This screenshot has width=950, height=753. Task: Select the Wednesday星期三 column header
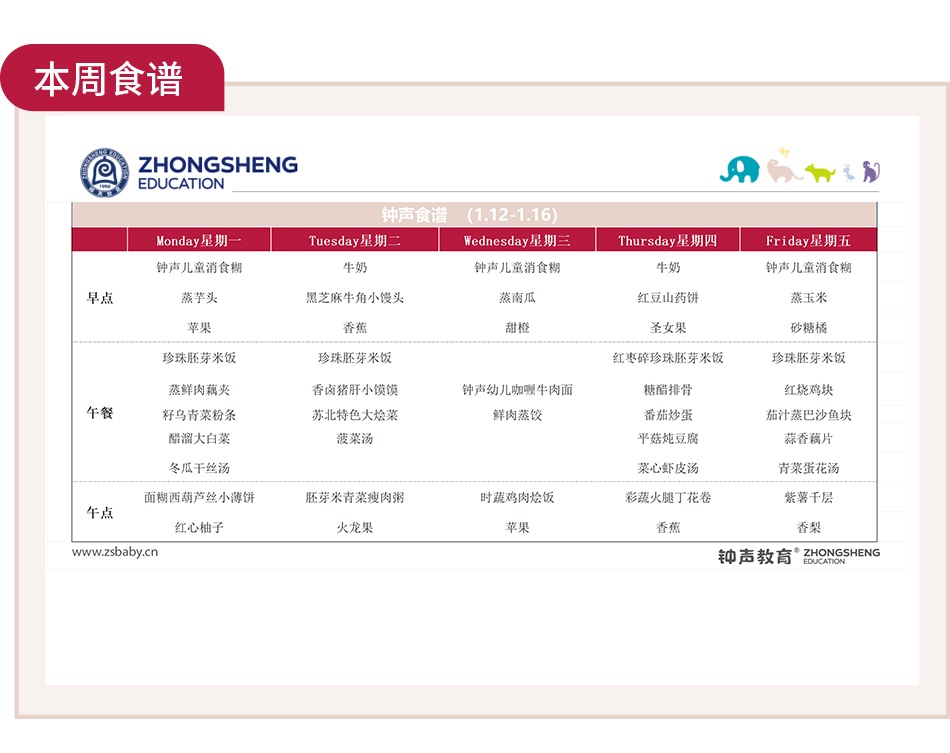coord(517,241)
